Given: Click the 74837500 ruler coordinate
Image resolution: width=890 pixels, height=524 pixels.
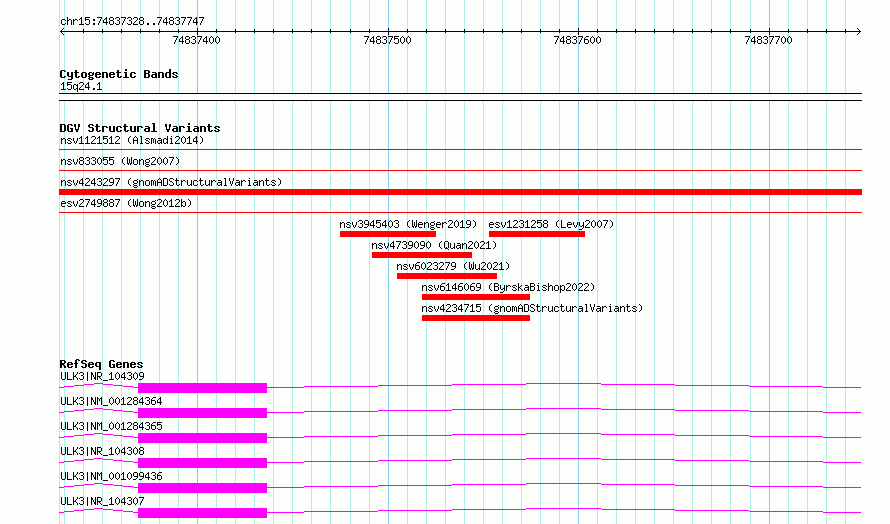Looking at the screenshot, I should coord(388,40).
